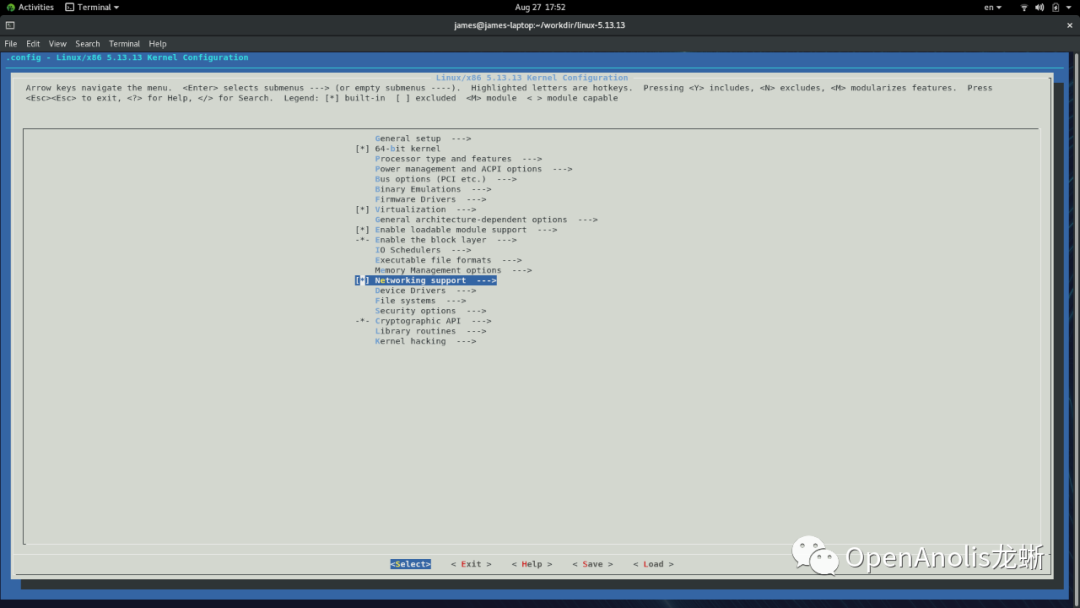Select Security options entry

coord(430,311)
